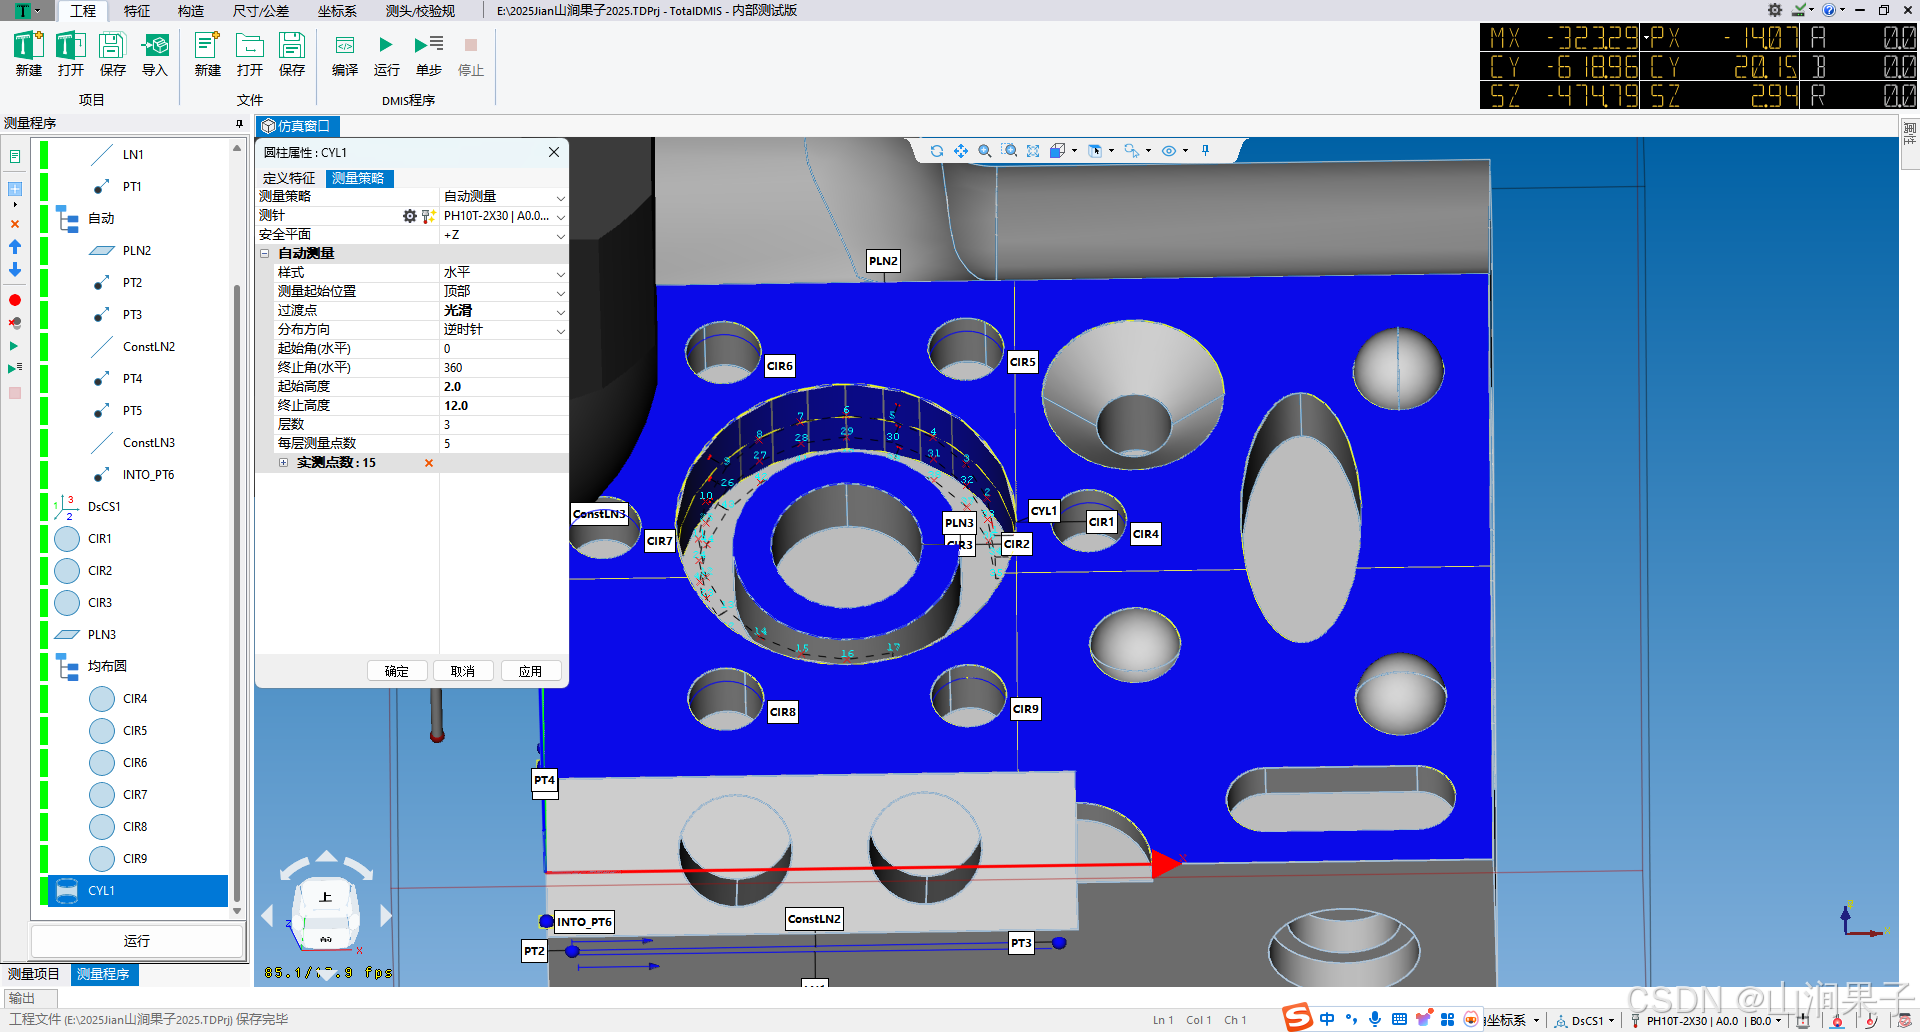Click the visibility eye icon in simulation toolbar
Viewport: 1920px width, 1032px height.
1169,151
